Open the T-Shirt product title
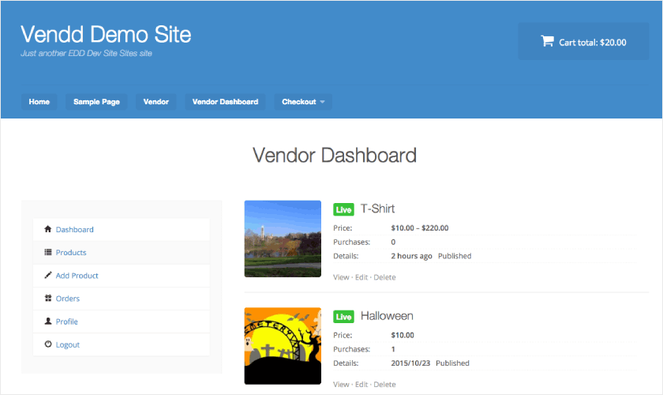The width and height of the screenshot is (663, 395). 378,209
